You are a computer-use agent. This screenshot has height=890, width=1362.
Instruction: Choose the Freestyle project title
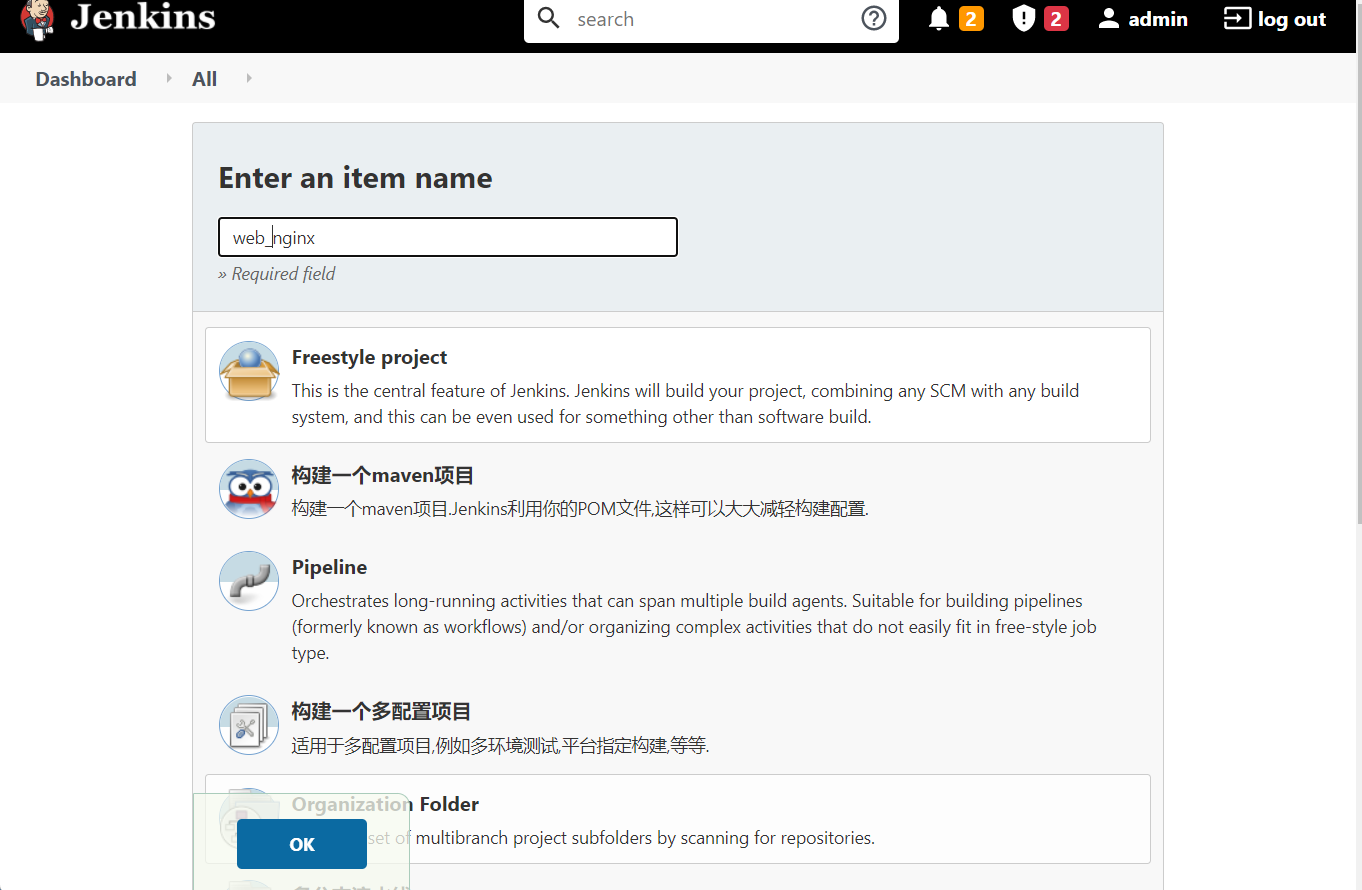tap(369, 357)
